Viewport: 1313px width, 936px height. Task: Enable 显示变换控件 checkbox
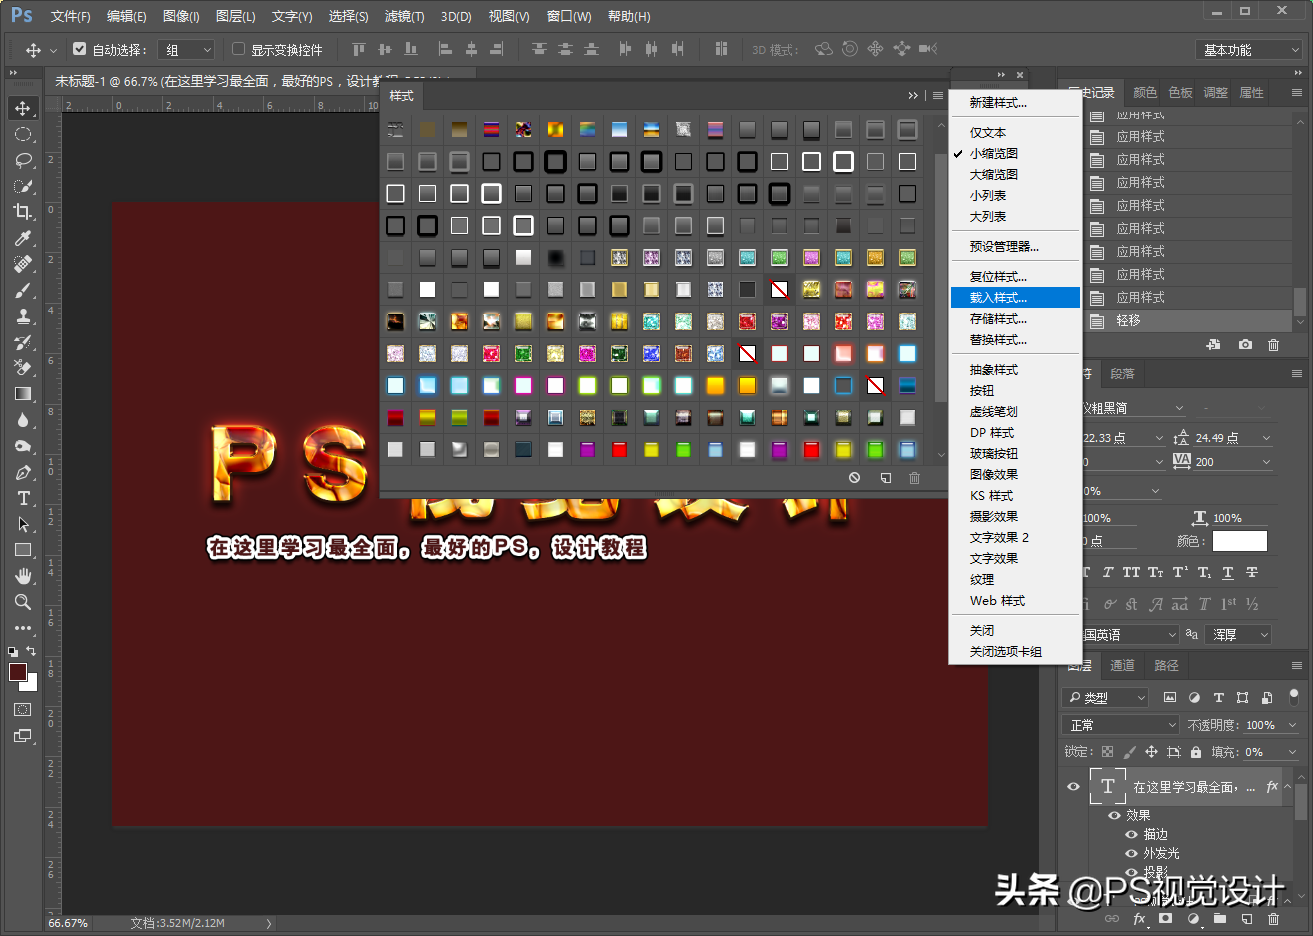(238, 49)
